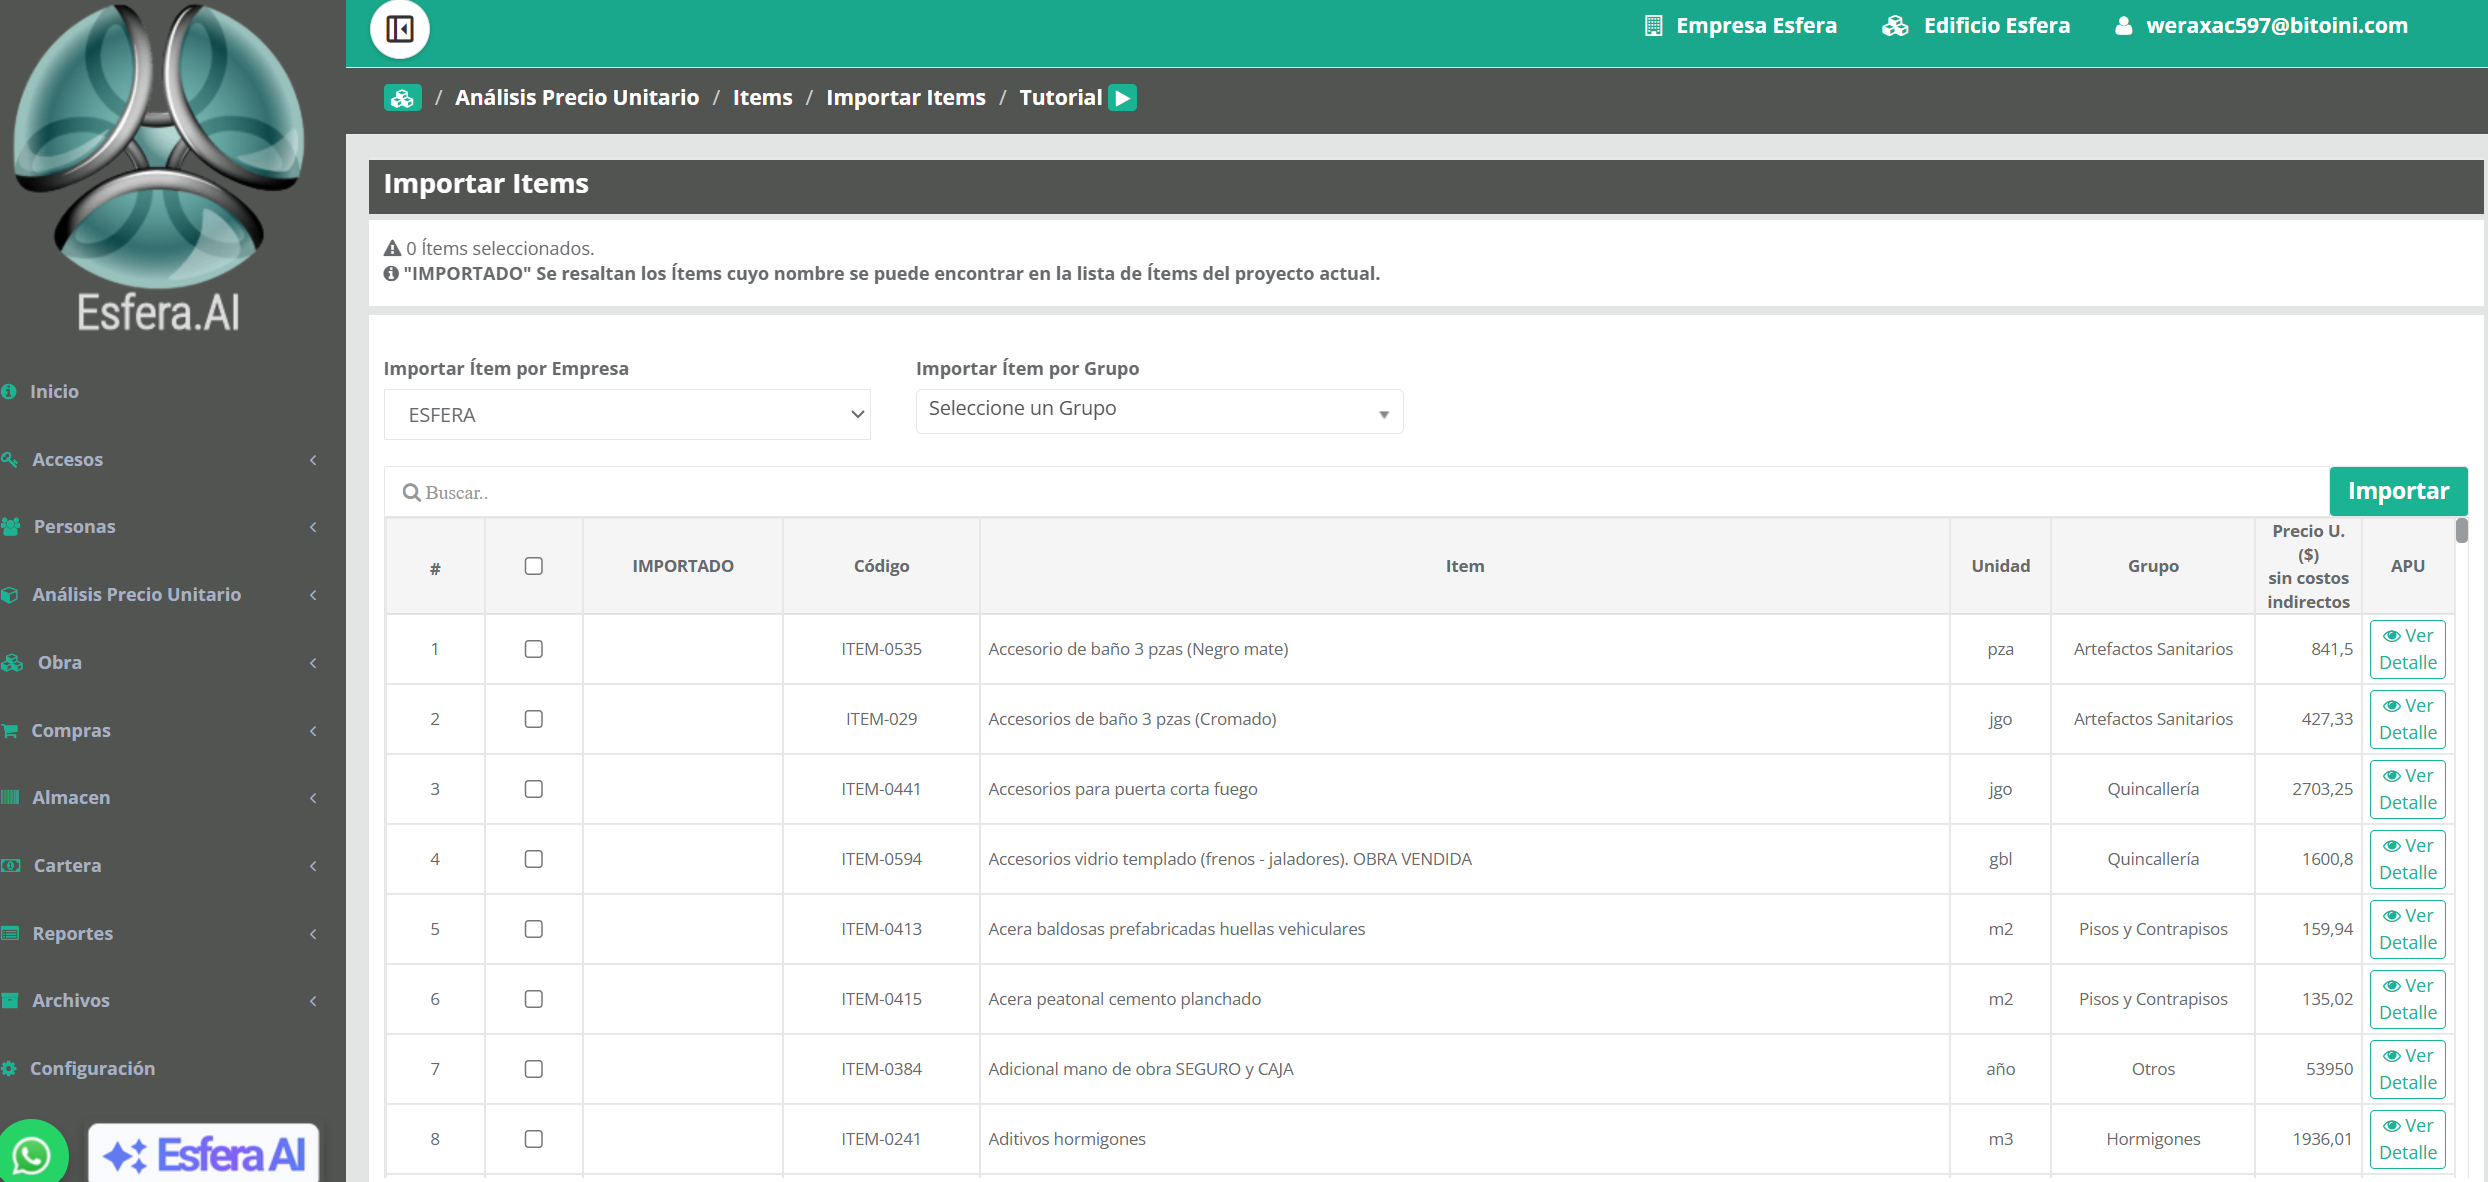Collapse the sidebar with the panel toggle icon
The image size is (2488, 1182).
click(x=400, y=29)
